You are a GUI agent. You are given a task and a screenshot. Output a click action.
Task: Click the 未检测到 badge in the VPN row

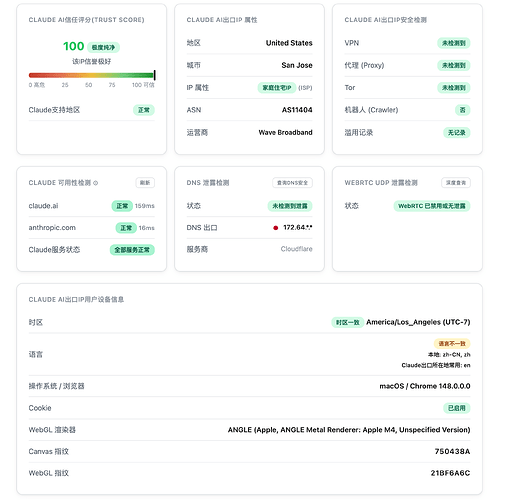pyautogui.click(x=454, y=43)
